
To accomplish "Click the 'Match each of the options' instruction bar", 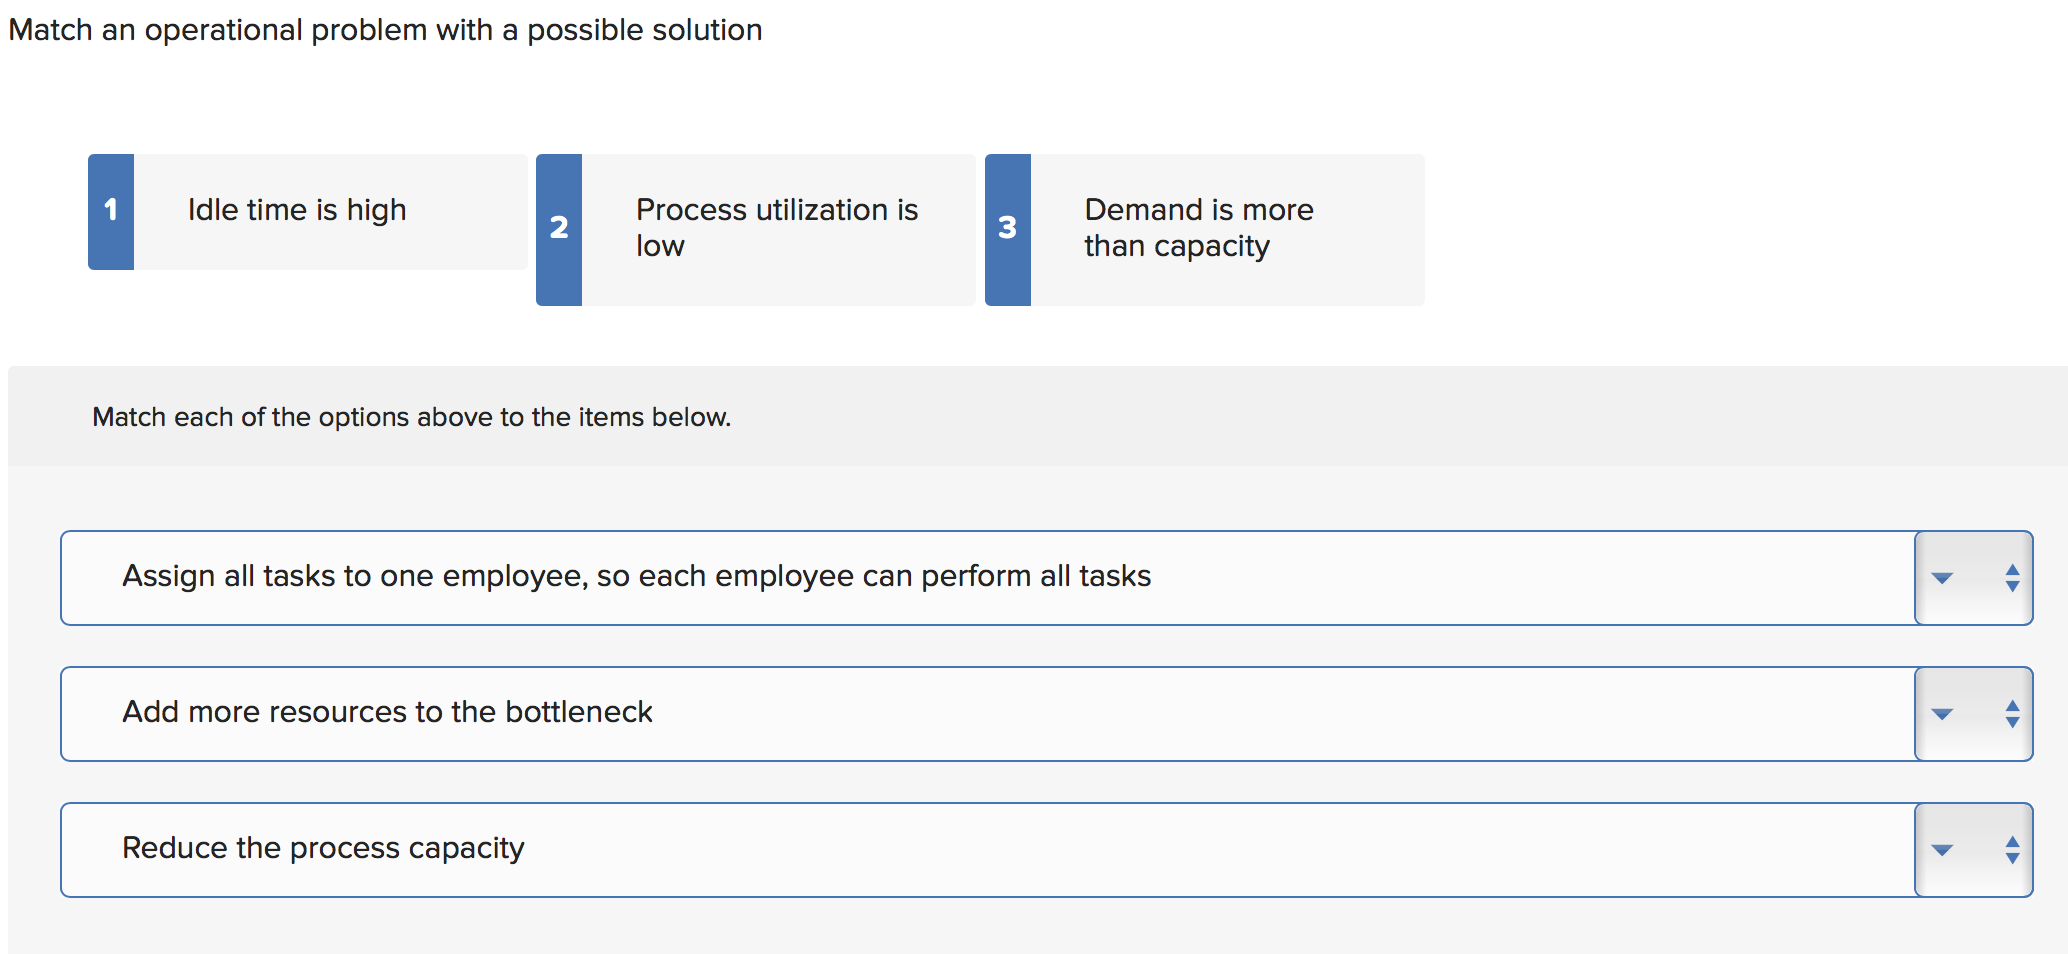I will coord(411,417).
